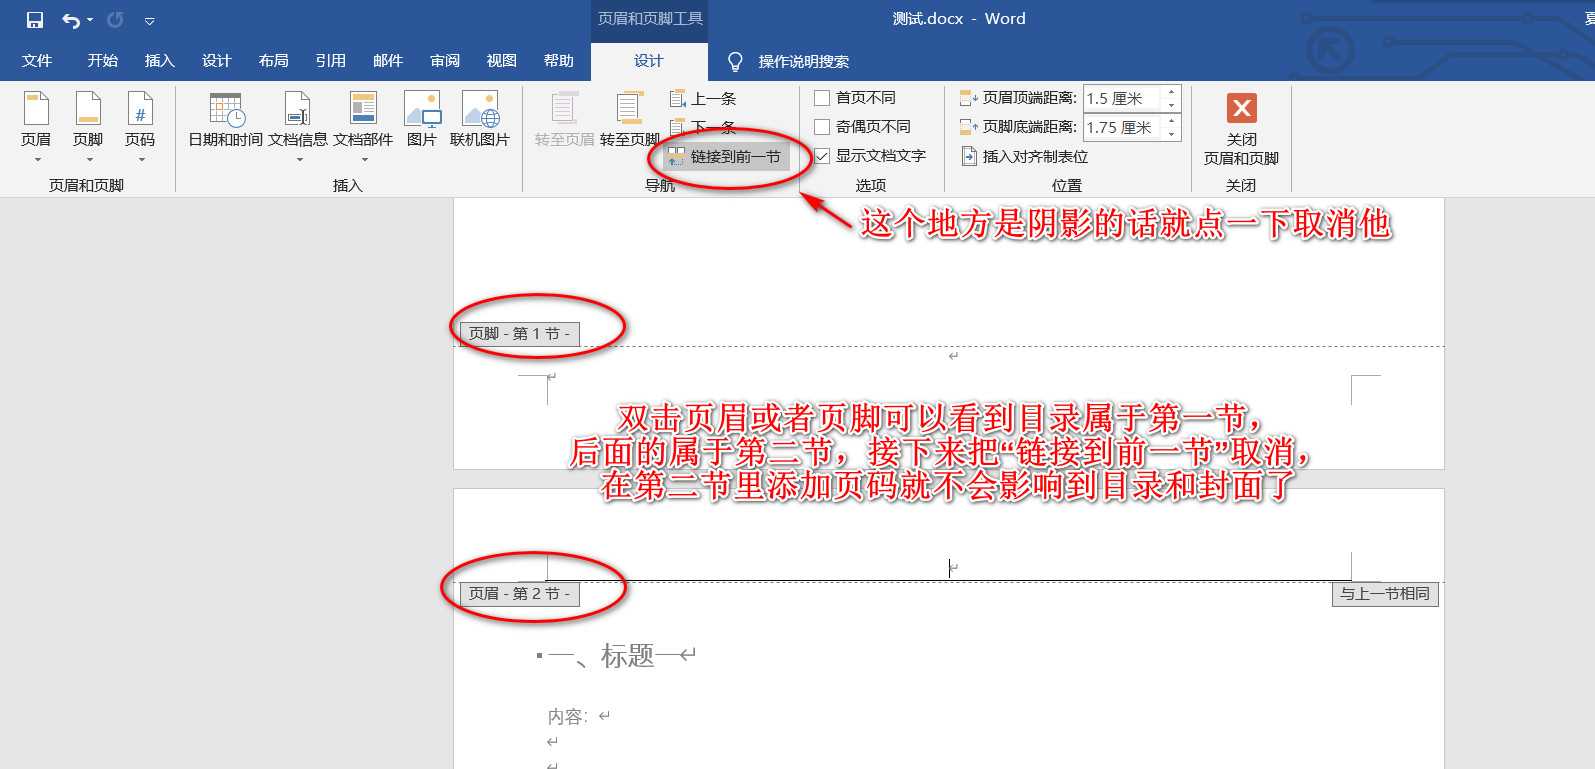Viewport: 1595px width, 769px height.
Task: Expand the 文档信息 dropdown arrow
Action: point(299,159)
